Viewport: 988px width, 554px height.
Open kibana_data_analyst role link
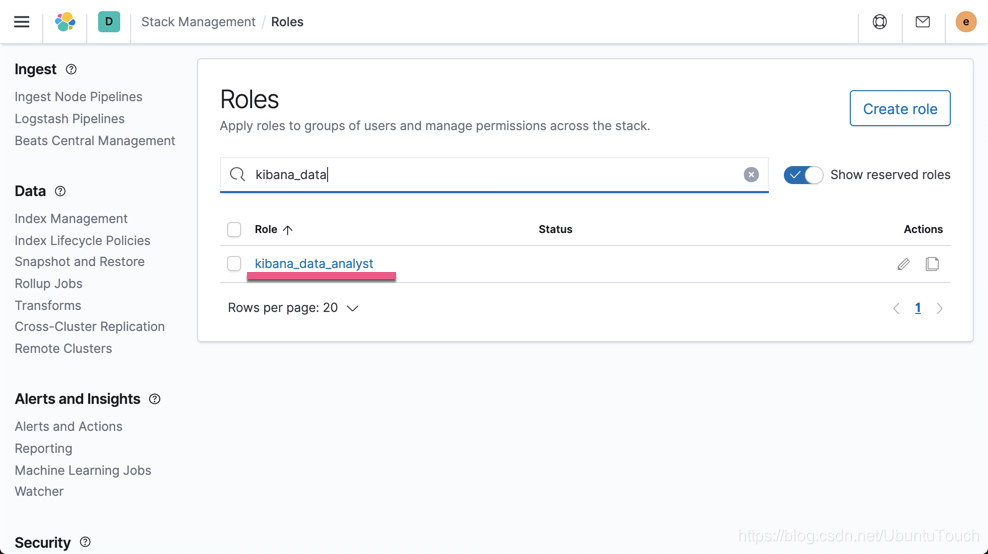pos(314,263)
